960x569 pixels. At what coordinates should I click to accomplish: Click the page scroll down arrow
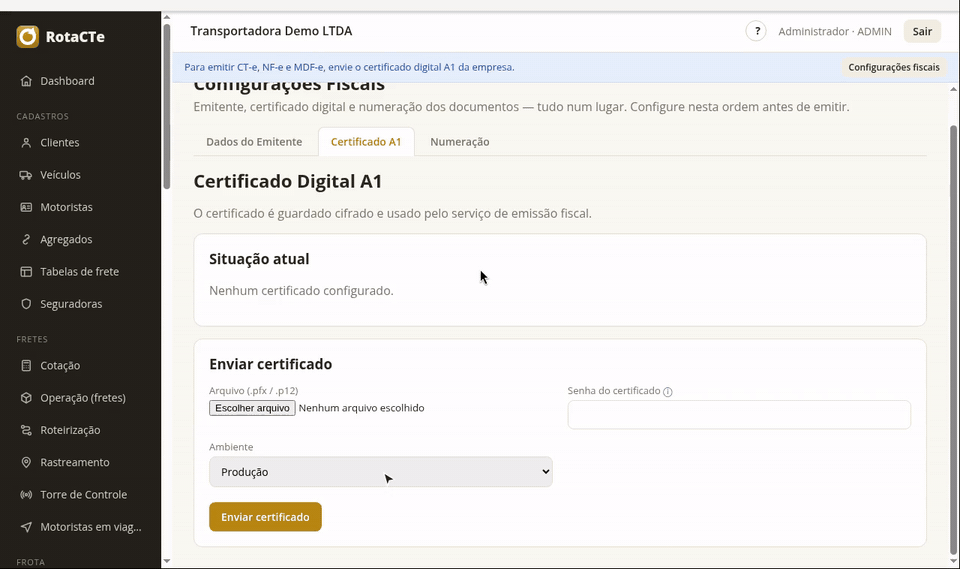pos(953,561)
